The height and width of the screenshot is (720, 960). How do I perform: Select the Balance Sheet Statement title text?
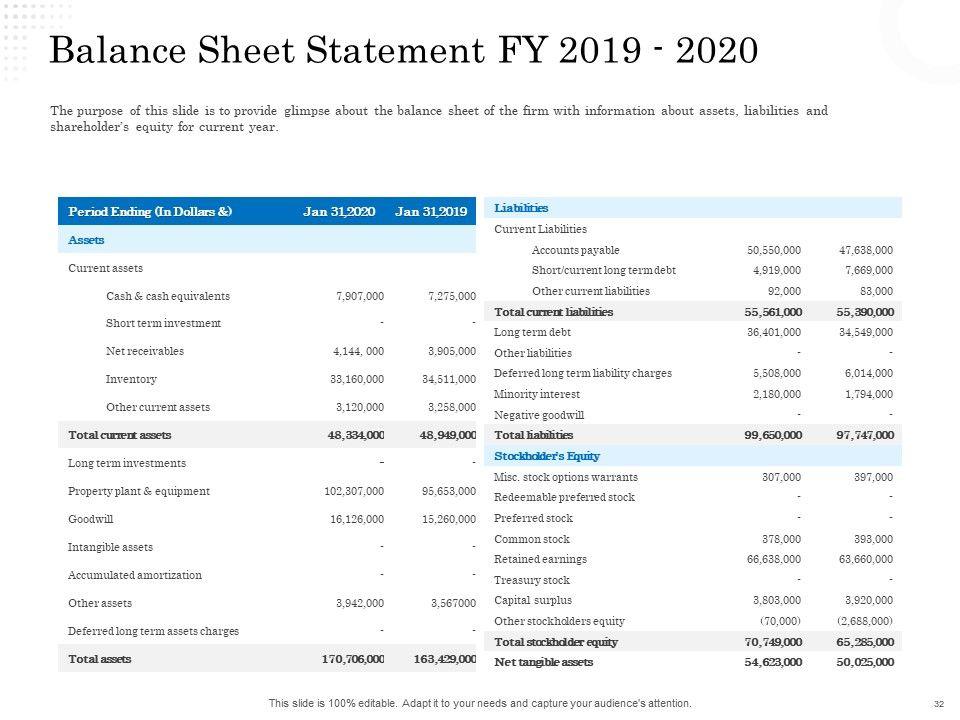pyautogui.click(x=403, y=50)
